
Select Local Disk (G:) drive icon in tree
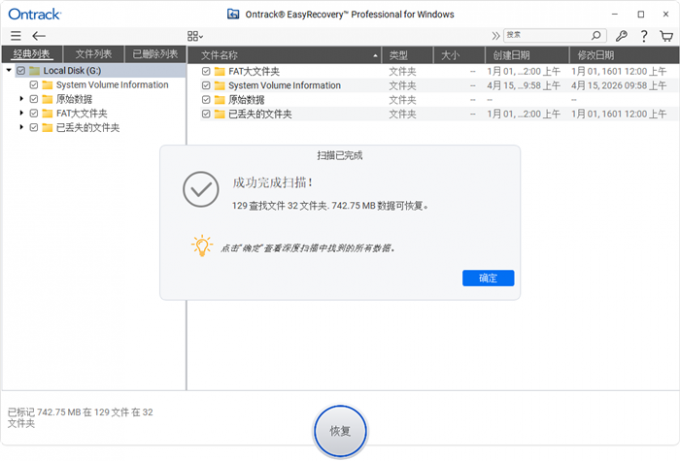tap(35, 70)
